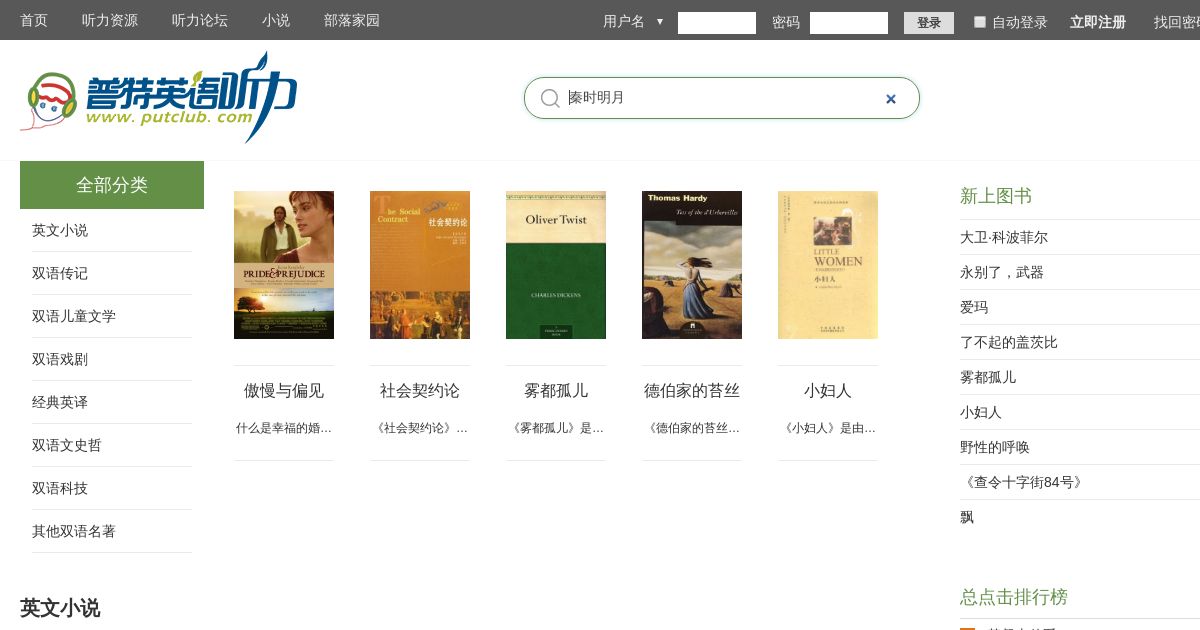Click the search field containing 秦时明月
The width and height of the screenshot is (1200, 630).
coord(722,98)
